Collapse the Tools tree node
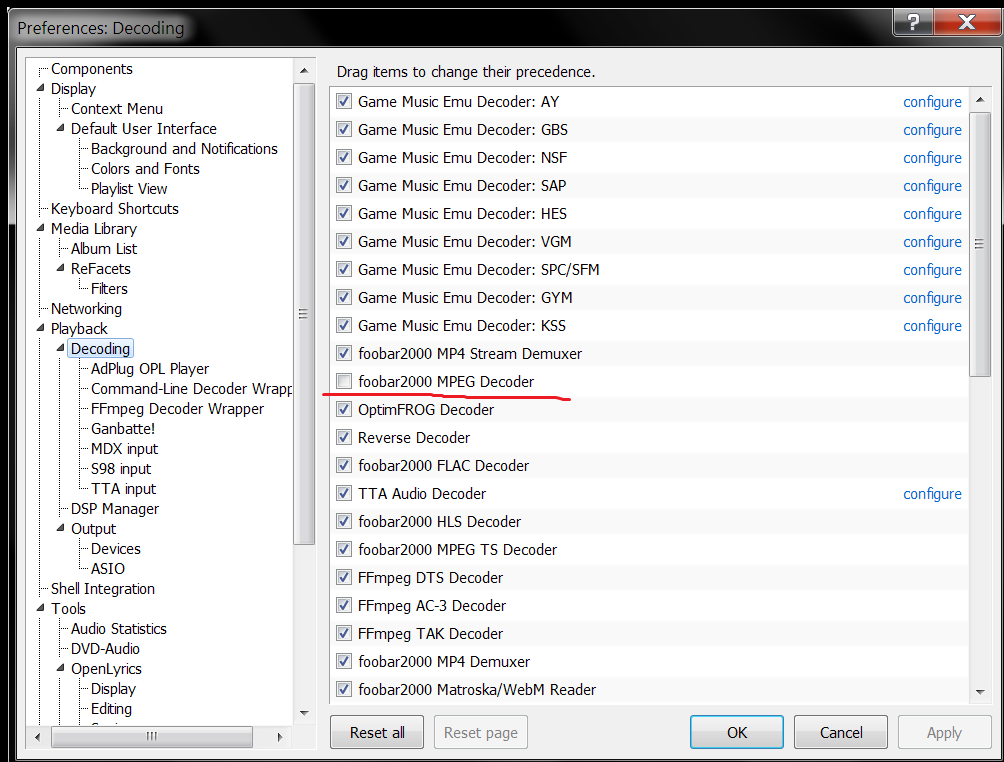Image resolution: width=1004 pixels, height=762 pixels. coord(41,607)
